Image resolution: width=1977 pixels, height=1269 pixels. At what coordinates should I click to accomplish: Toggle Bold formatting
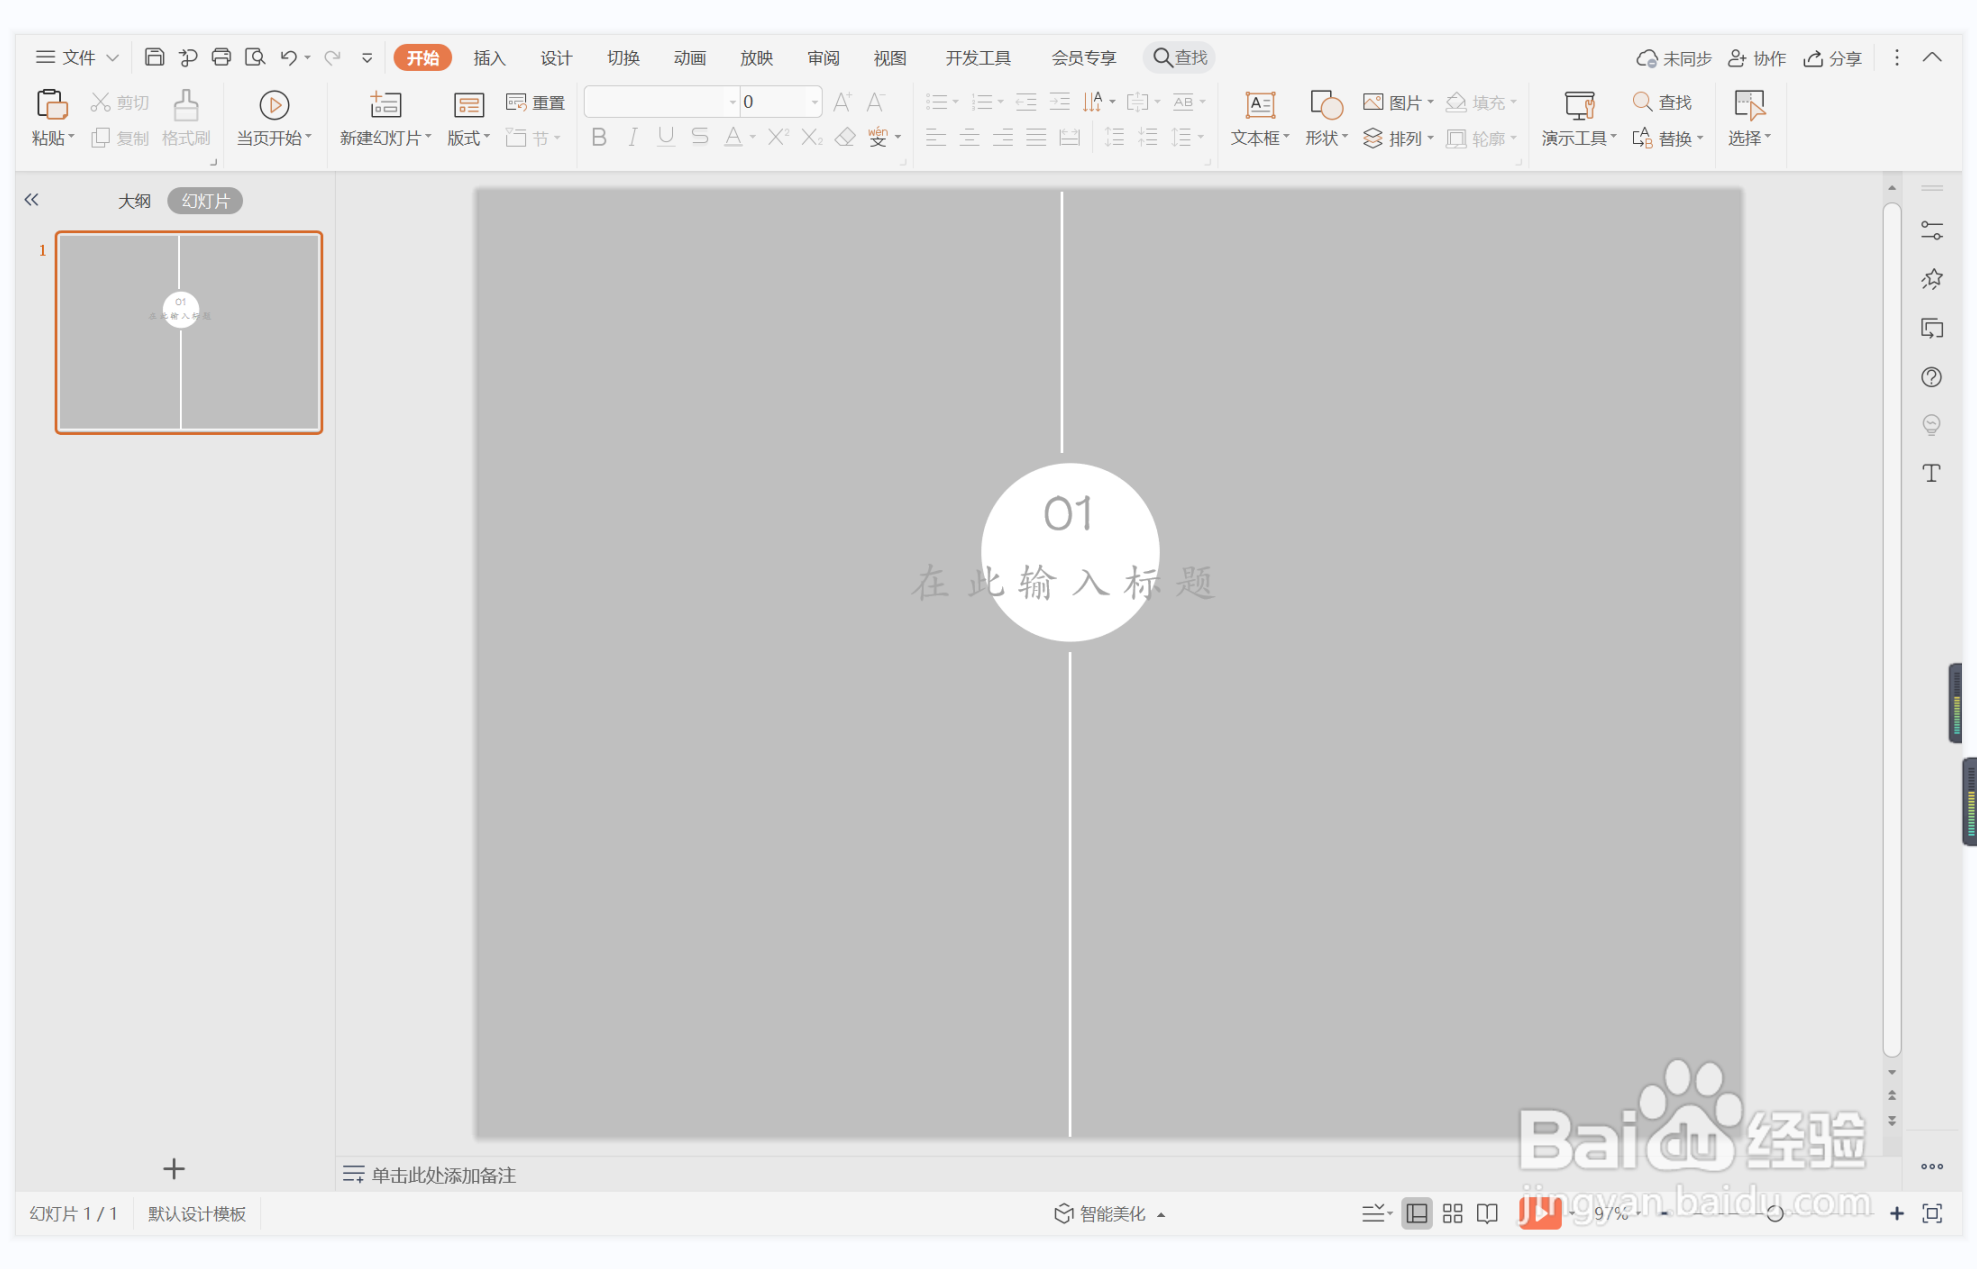tap(599, 137)
